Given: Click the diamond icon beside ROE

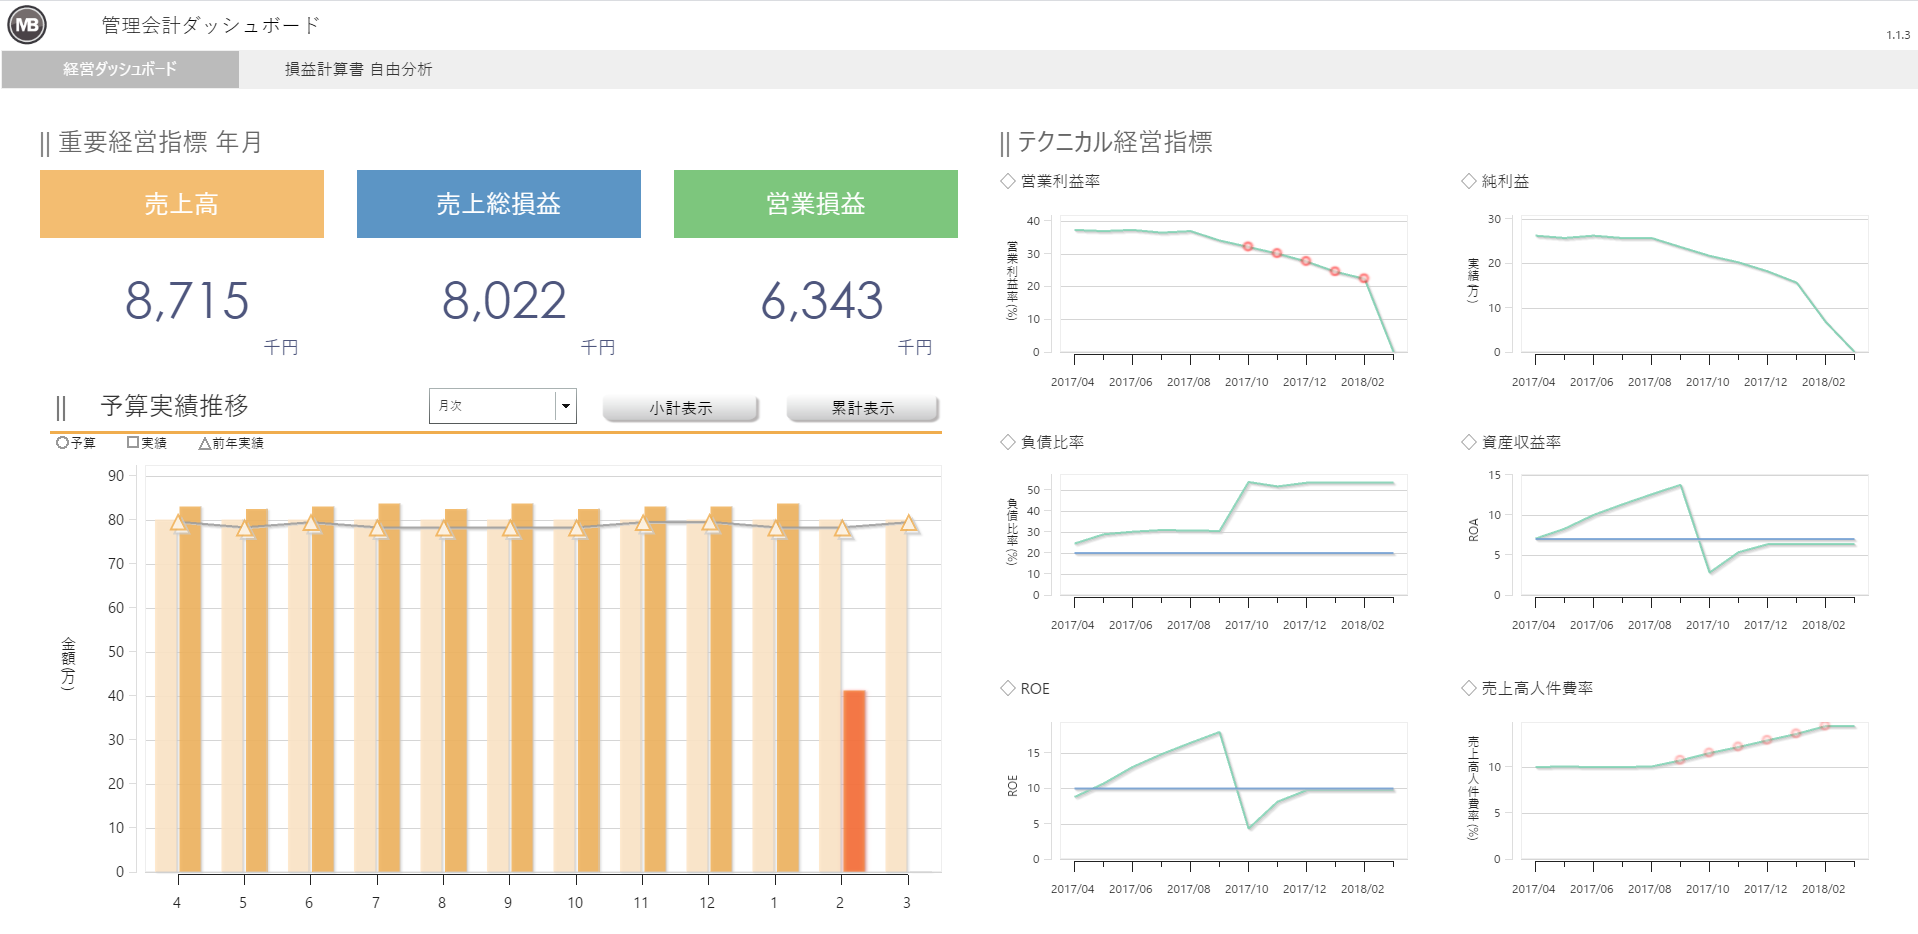Looking at the screenshot, I should click(x=1008, y=688).
